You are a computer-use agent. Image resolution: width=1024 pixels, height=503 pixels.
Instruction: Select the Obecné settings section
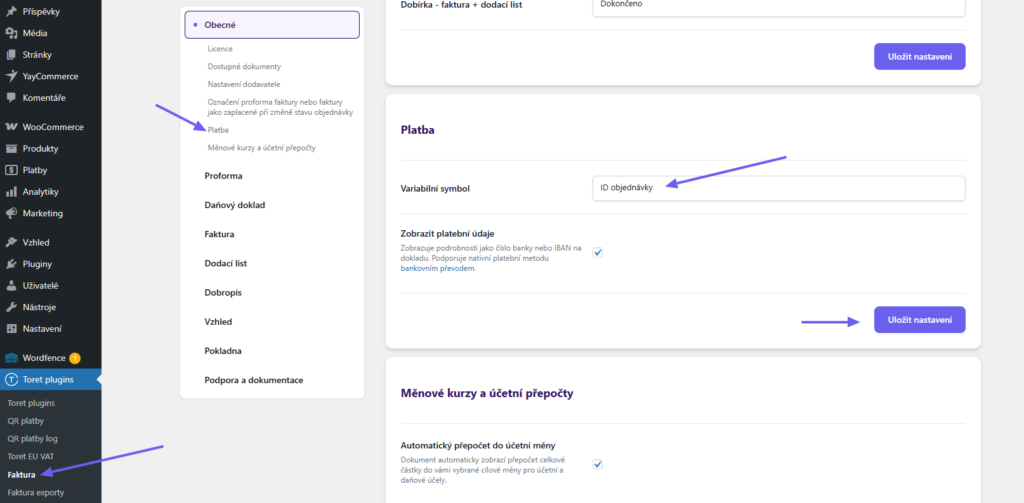[x=272, y=25]
